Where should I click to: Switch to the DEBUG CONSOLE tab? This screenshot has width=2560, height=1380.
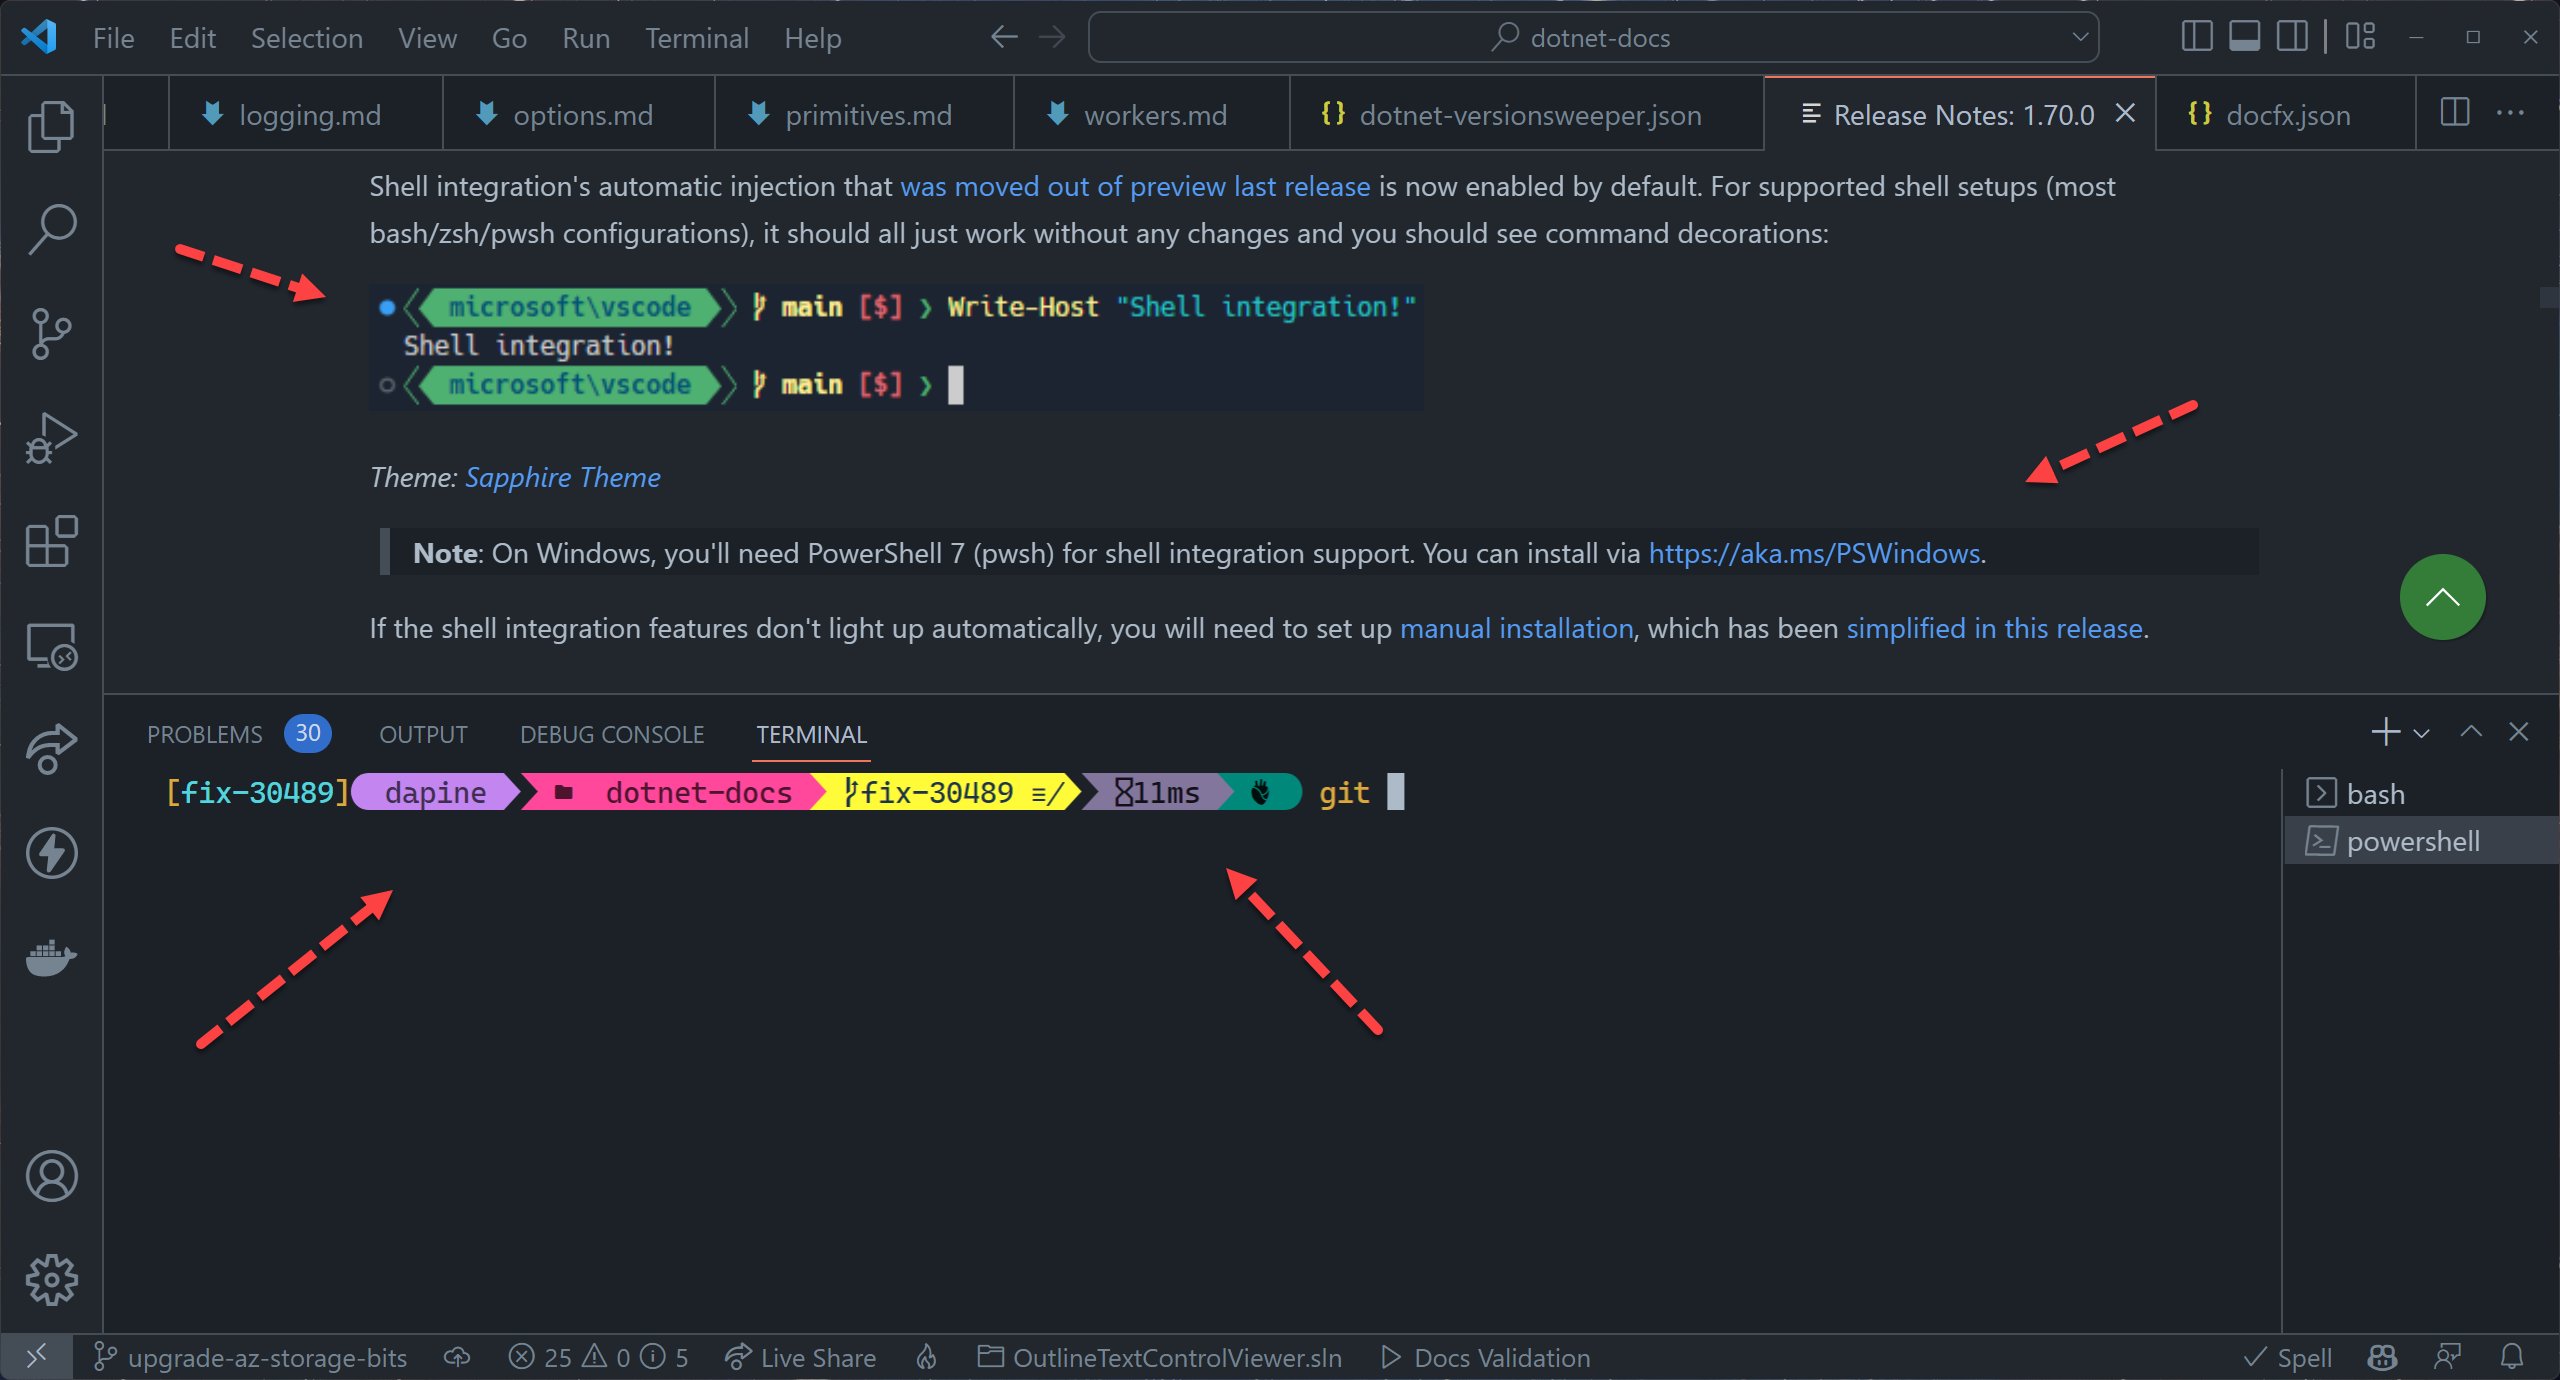612,734
